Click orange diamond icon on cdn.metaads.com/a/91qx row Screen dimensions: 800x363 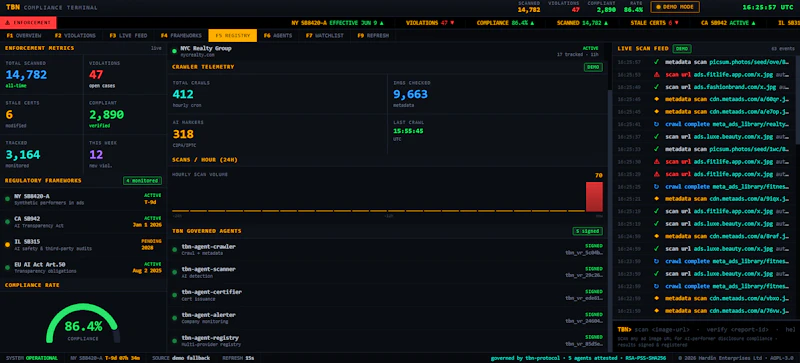point(656,199)
